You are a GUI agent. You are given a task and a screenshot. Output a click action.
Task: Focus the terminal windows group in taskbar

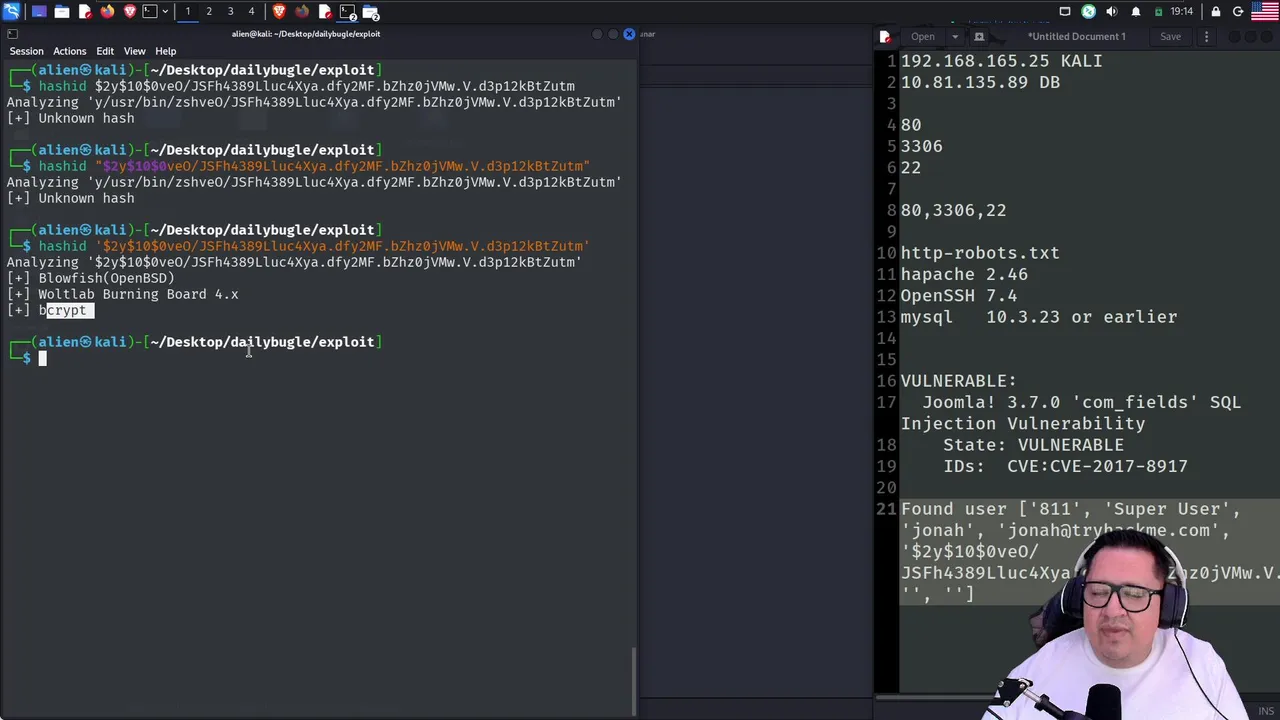click(347, 12)
